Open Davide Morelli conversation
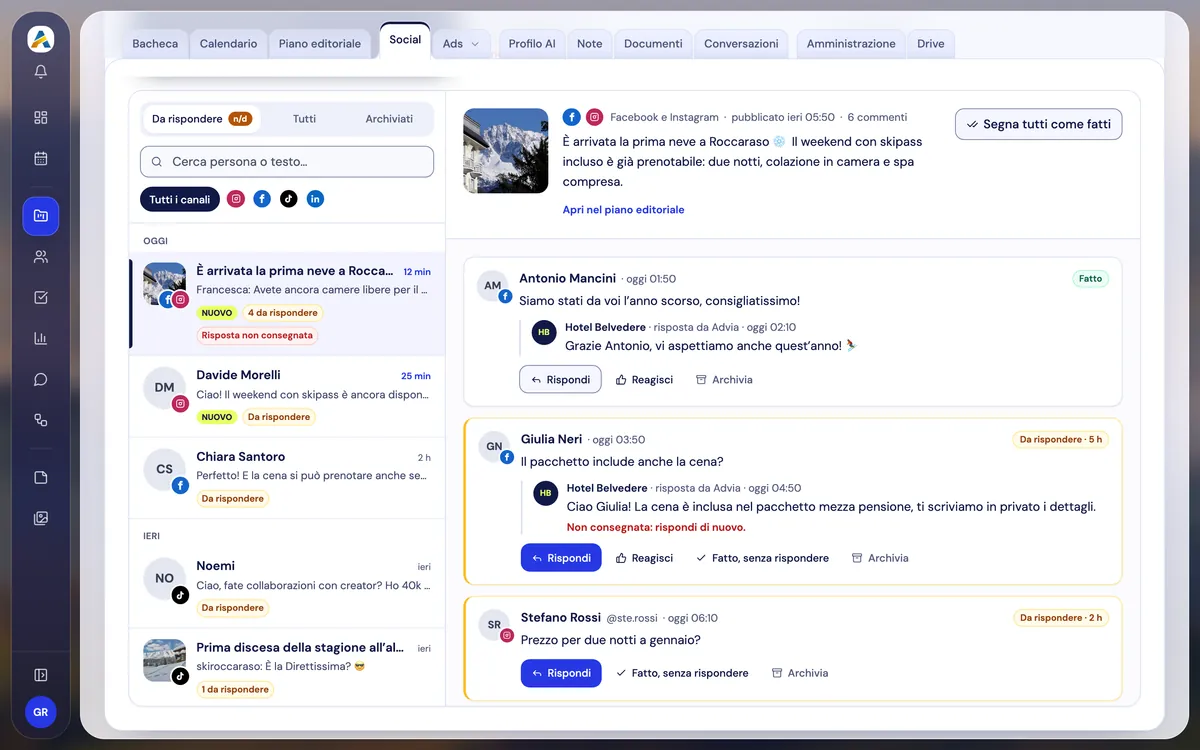The width and height of the screenshot is (1200, 750). pyautogui.click(x=288, y=397)
